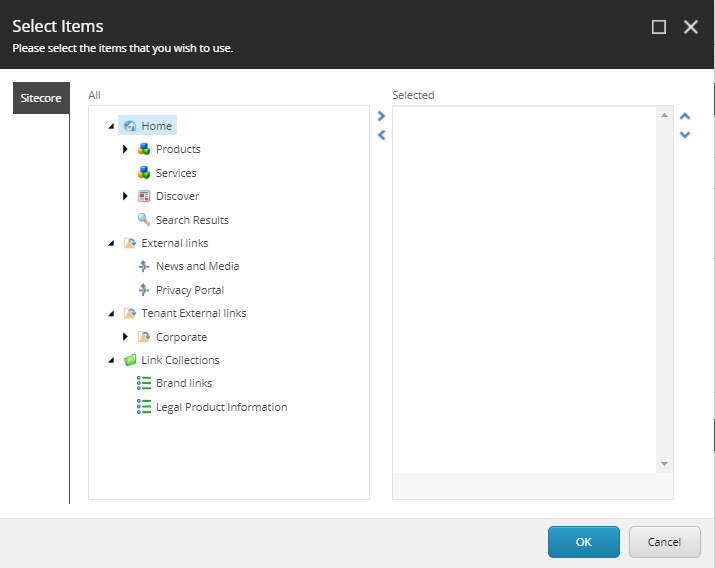Screen dimensions: 715x568
Task: Select Legal Product Information item
Action: click(222, 407)
